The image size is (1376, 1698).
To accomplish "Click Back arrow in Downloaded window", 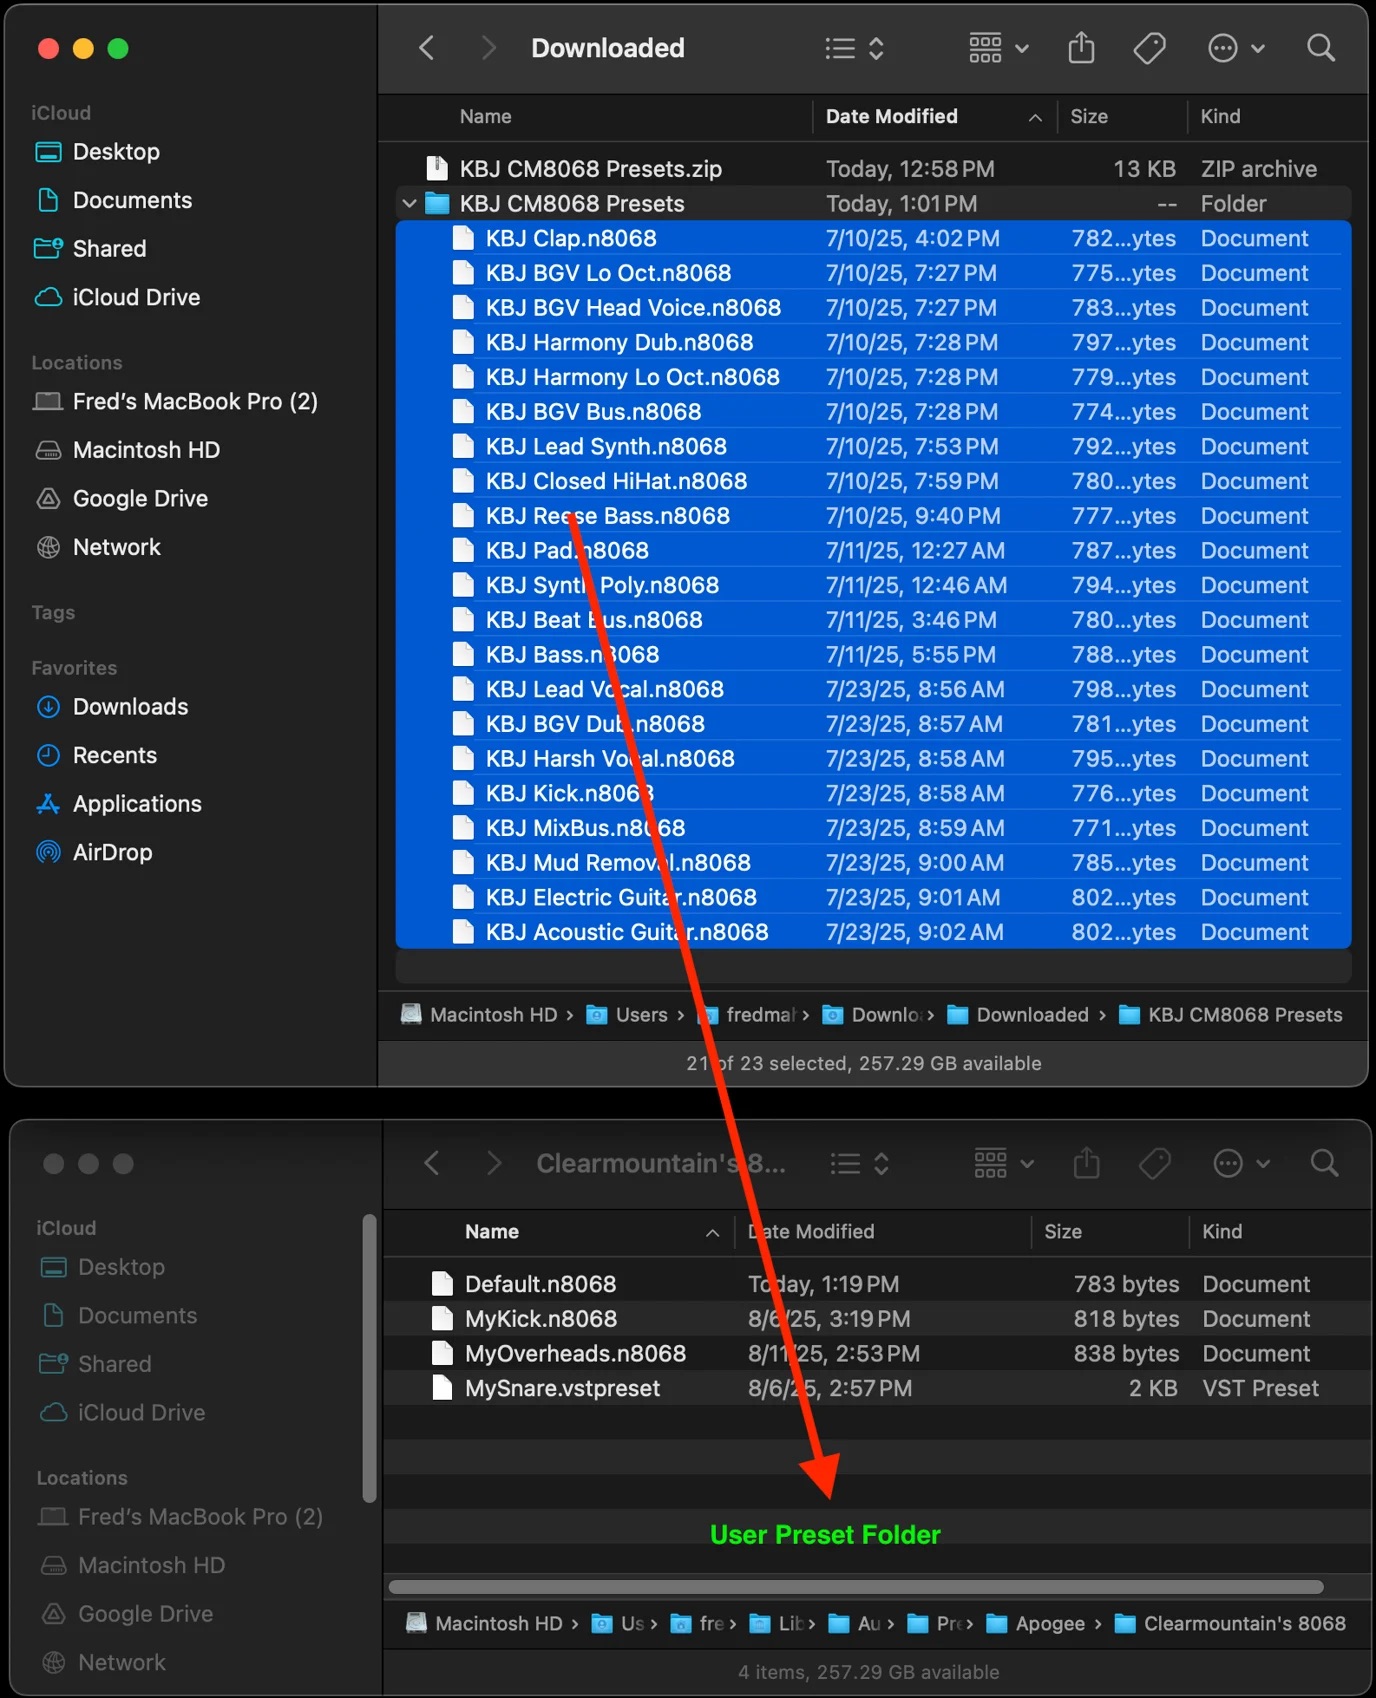I will pyautogui.click(x=427, y=48).
